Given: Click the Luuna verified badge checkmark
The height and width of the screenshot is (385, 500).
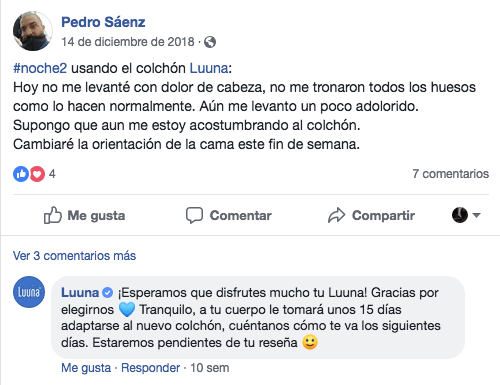Looking at the screenshot, I should (x=107, y=293).
